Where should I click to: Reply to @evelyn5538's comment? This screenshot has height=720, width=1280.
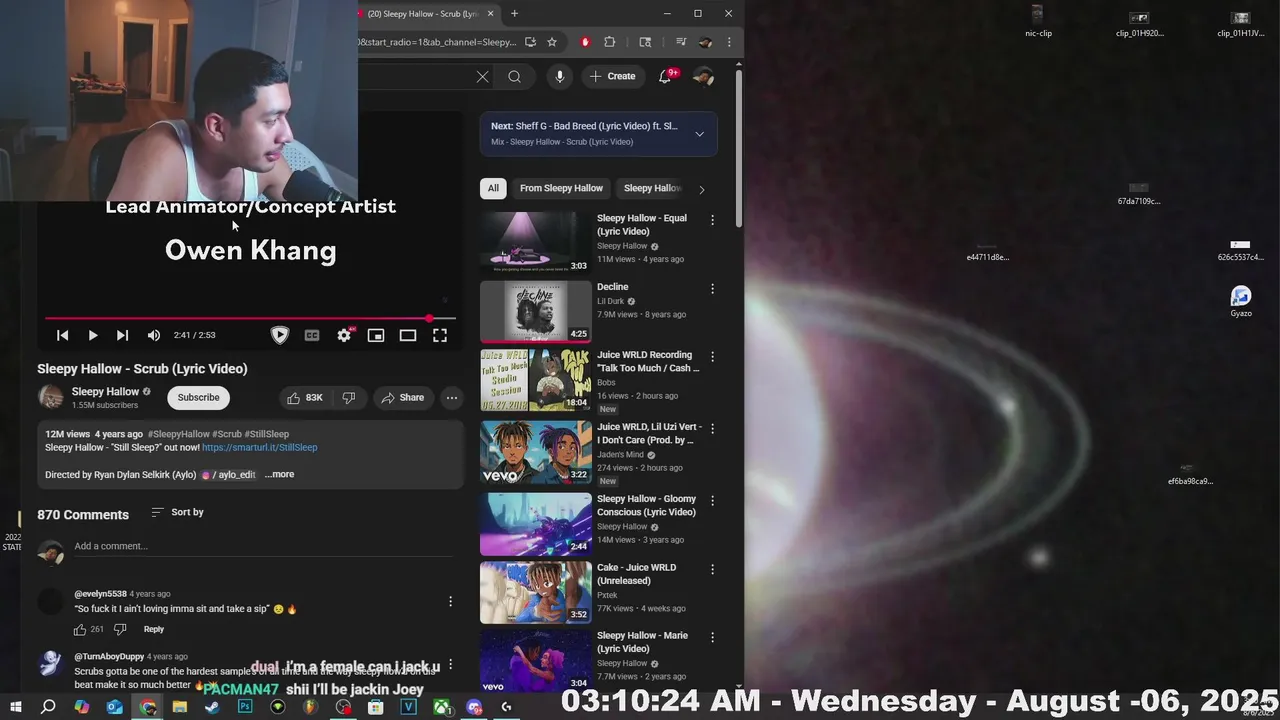click(x=153, y=630)
